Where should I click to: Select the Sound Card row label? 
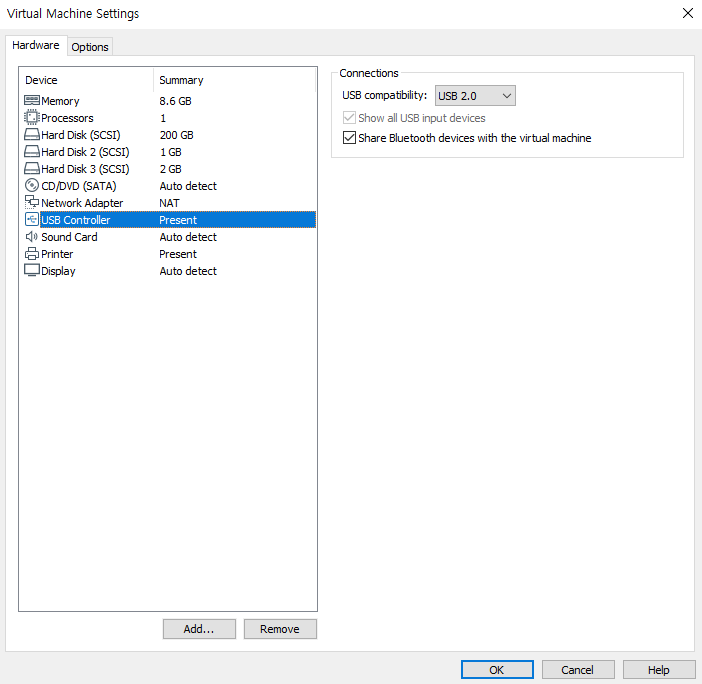pos(69,237)
